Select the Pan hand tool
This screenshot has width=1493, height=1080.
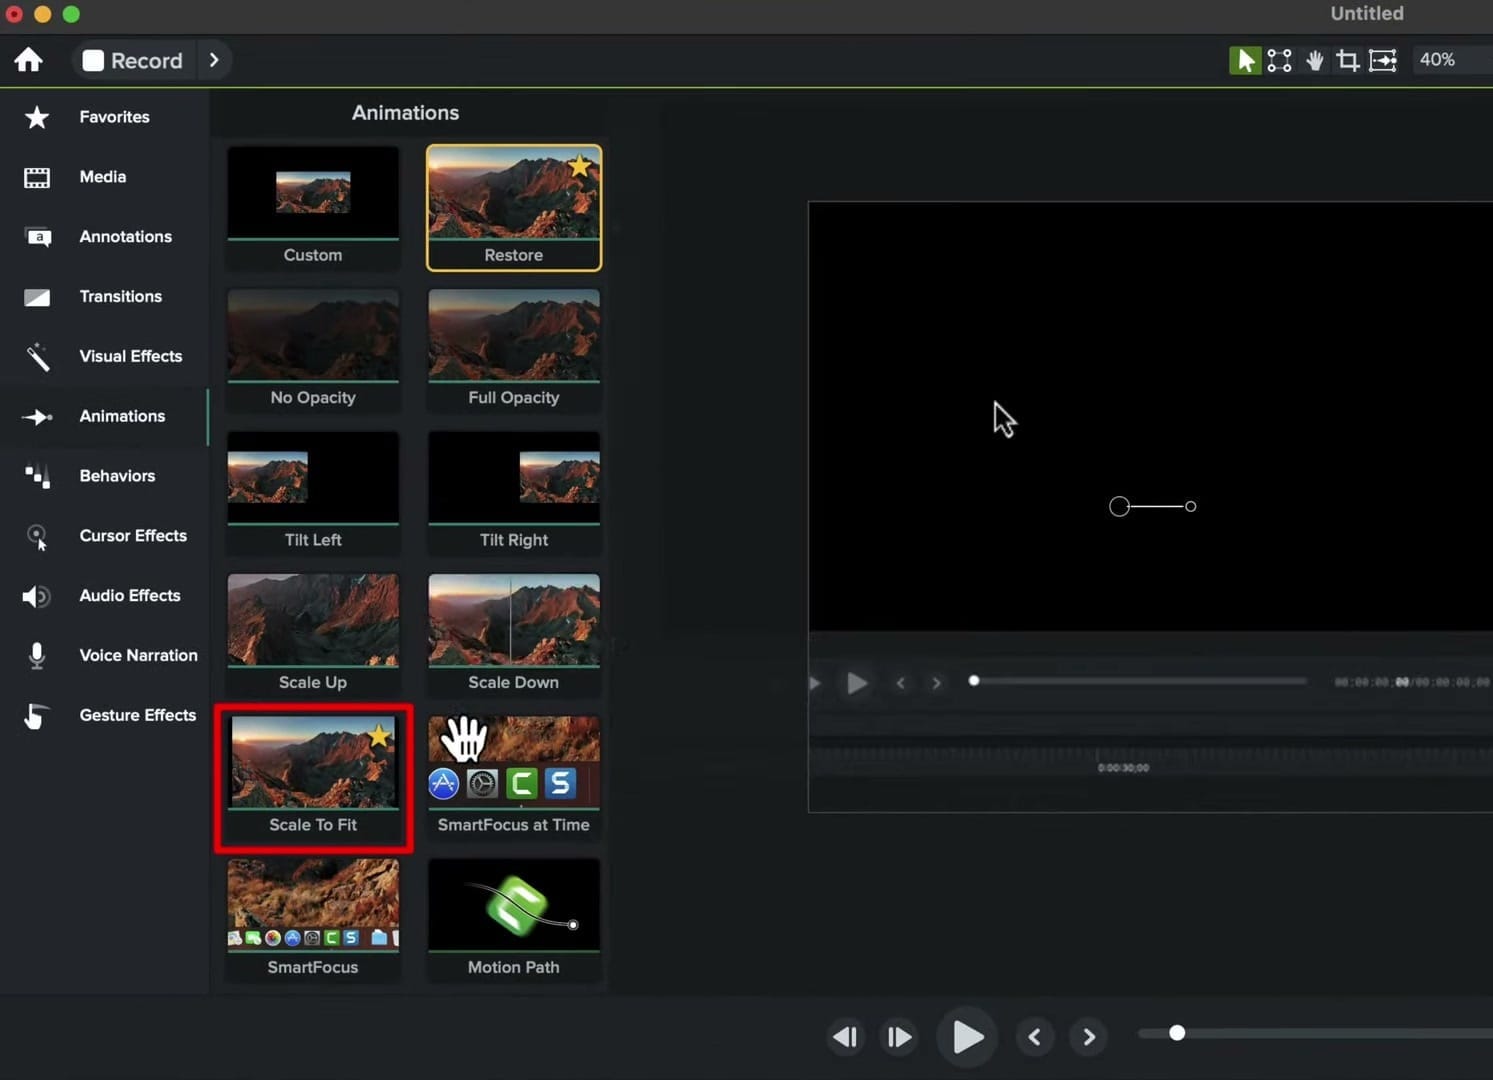coord(1315,60)
